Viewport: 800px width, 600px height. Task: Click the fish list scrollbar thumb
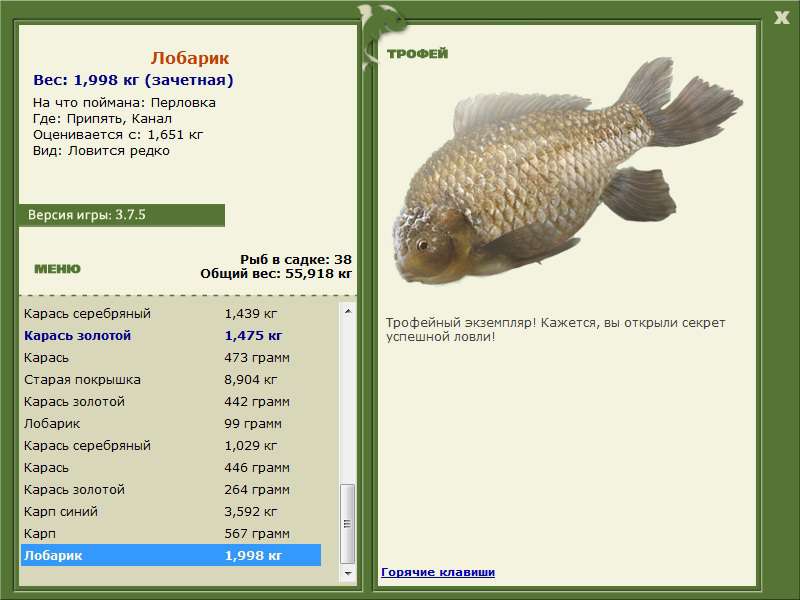pos(347,524)
